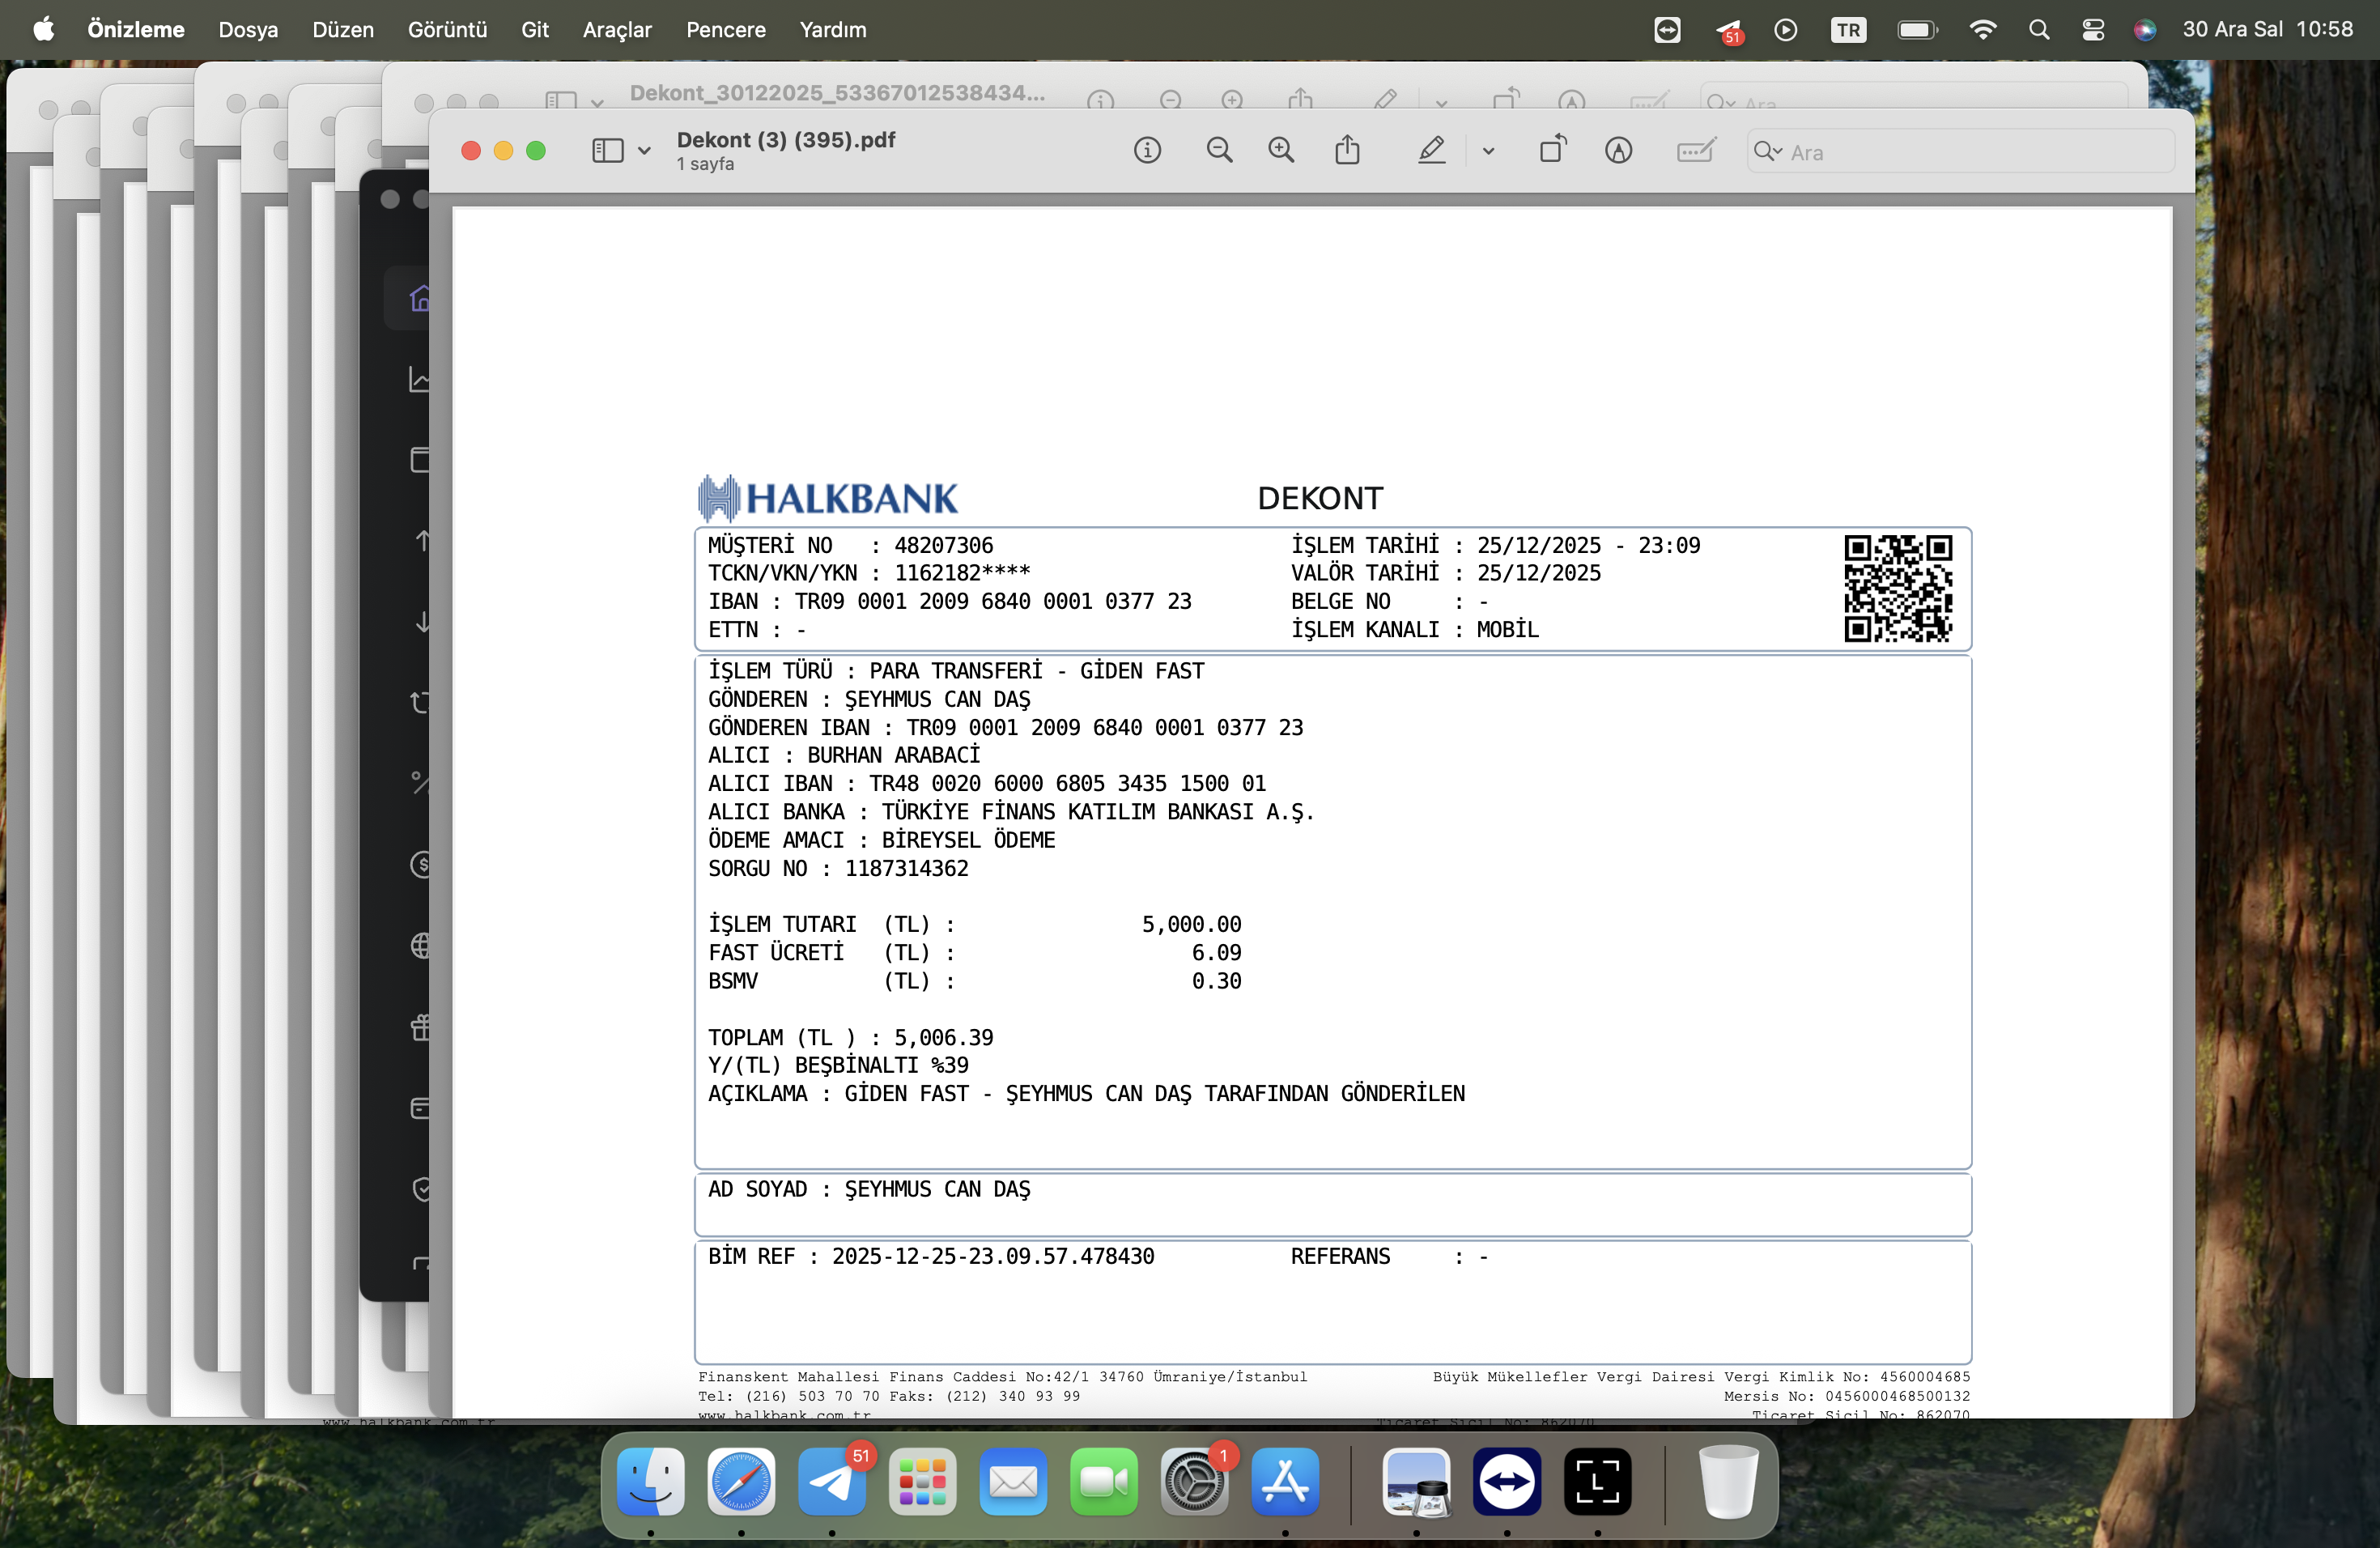Open the sidebar view button in Preview toolbar
The height and width of the screenshot is (1548, 2380).
tap(607, 151)
